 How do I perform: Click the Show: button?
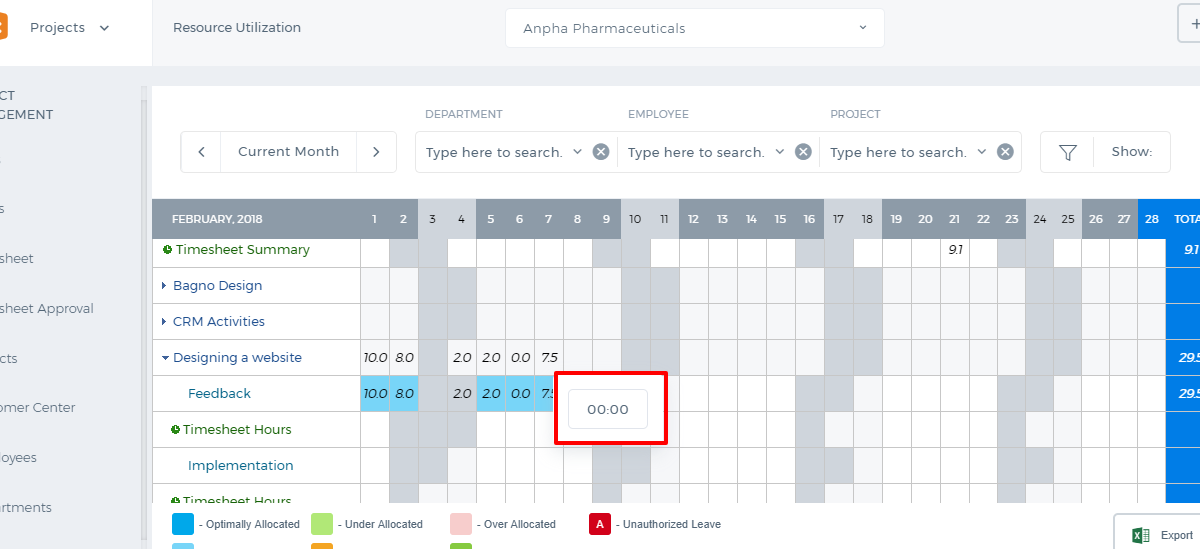pyautogui.click(x=1132, y=152)
